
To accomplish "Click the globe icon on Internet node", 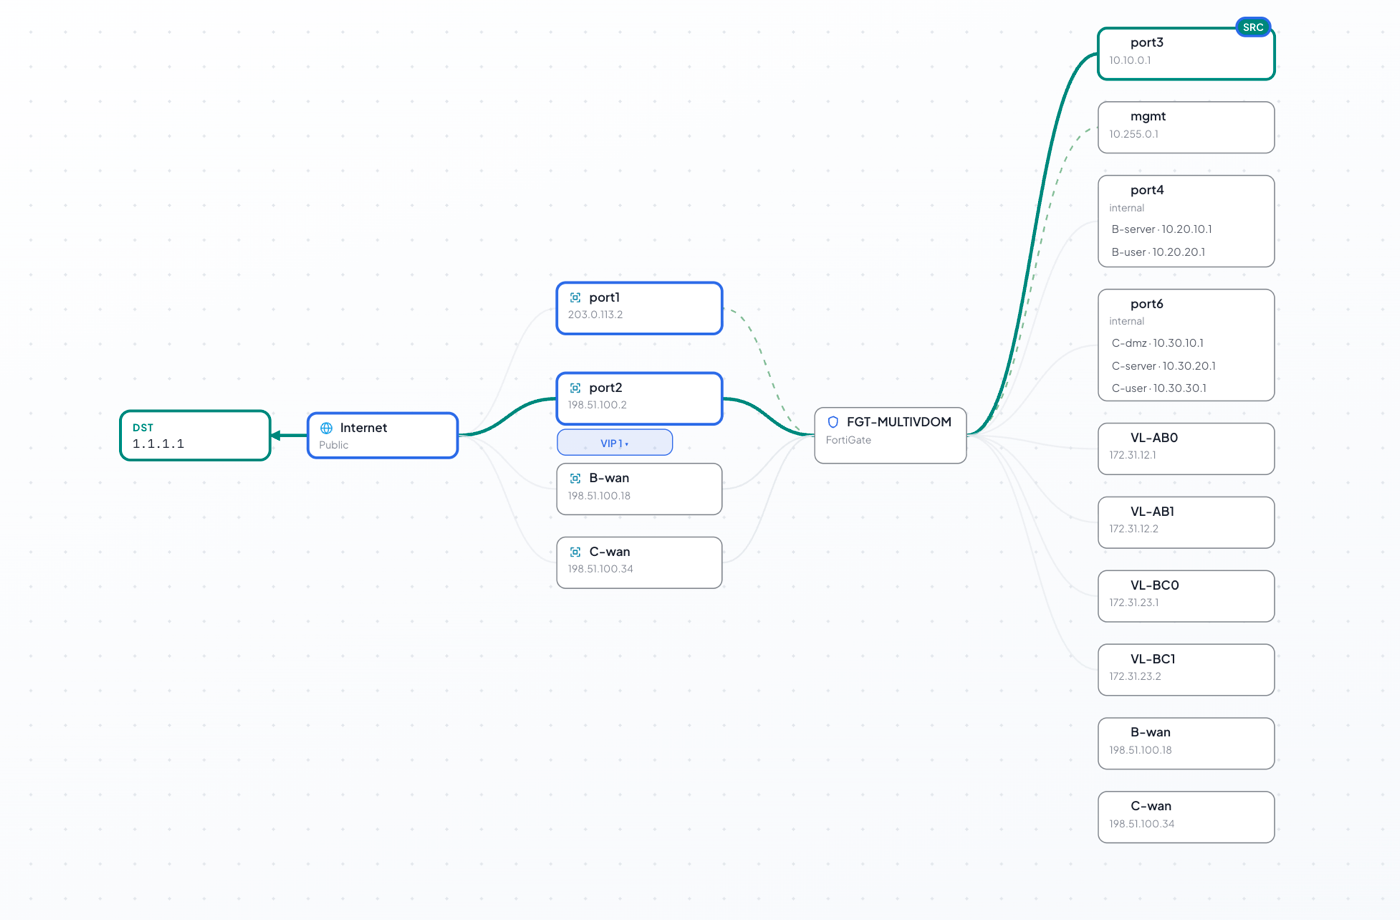I will (x=326, y=428).
